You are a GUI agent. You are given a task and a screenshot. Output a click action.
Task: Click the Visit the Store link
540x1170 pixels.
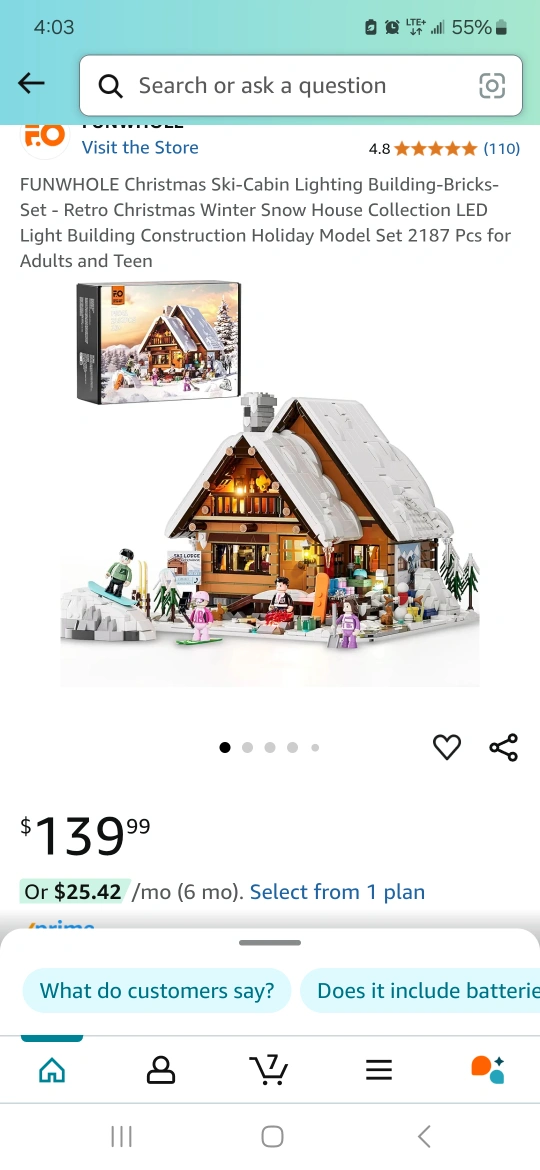click(140, 148)
